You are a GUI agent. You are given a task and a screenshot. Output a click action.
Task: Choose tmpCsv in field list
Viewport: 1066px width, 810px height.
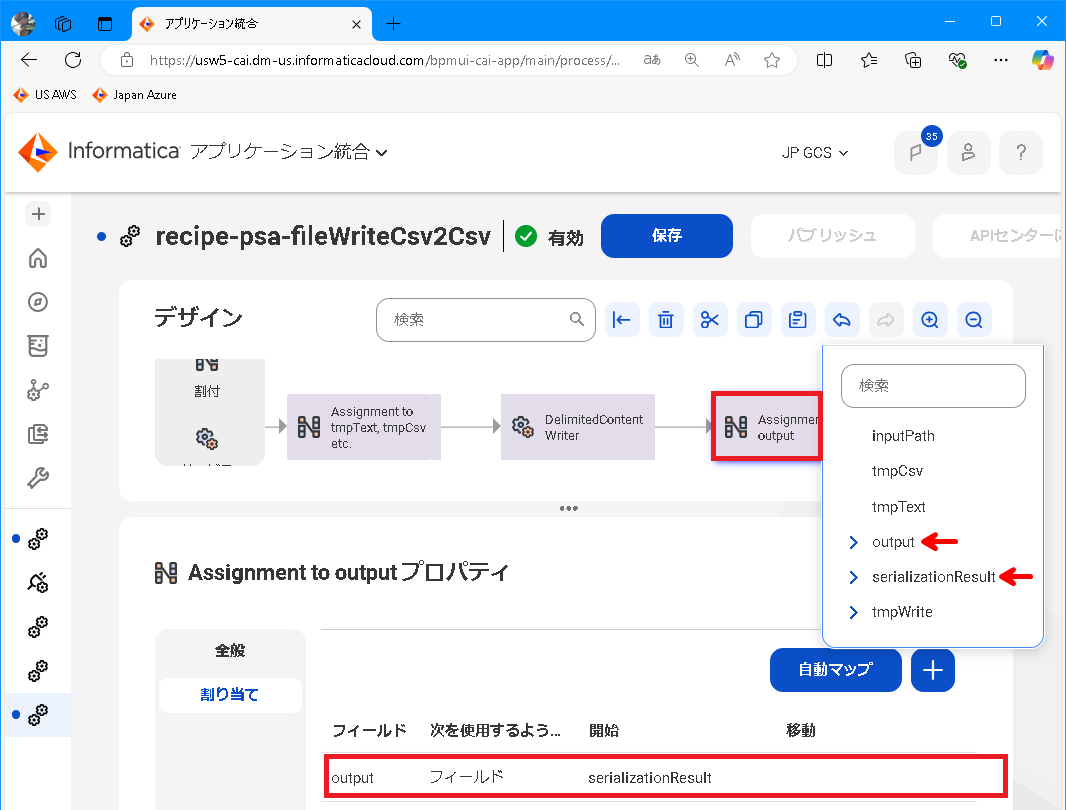pyautogui.click(x=897, y=471)
